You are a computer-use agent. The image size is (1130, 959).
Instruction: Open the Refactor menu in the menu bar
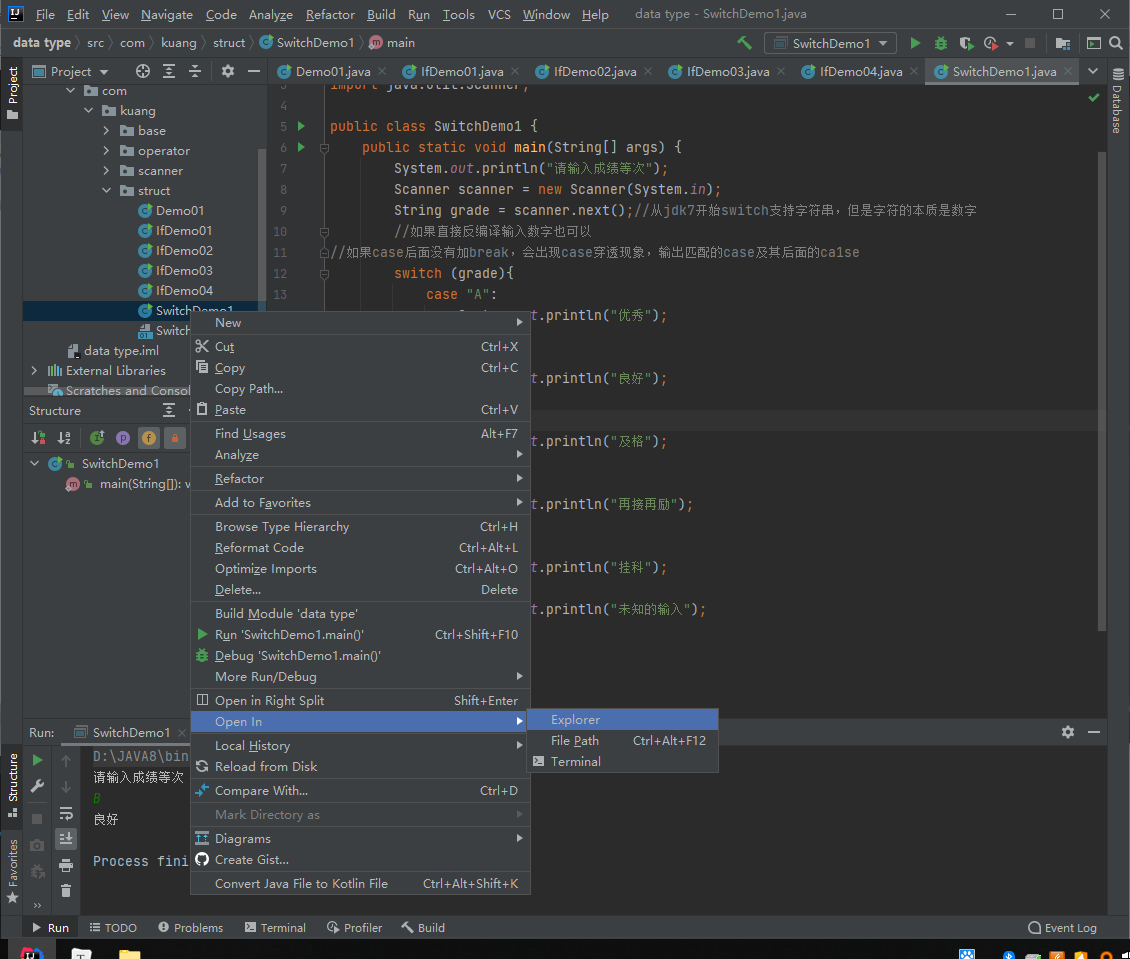330,14
